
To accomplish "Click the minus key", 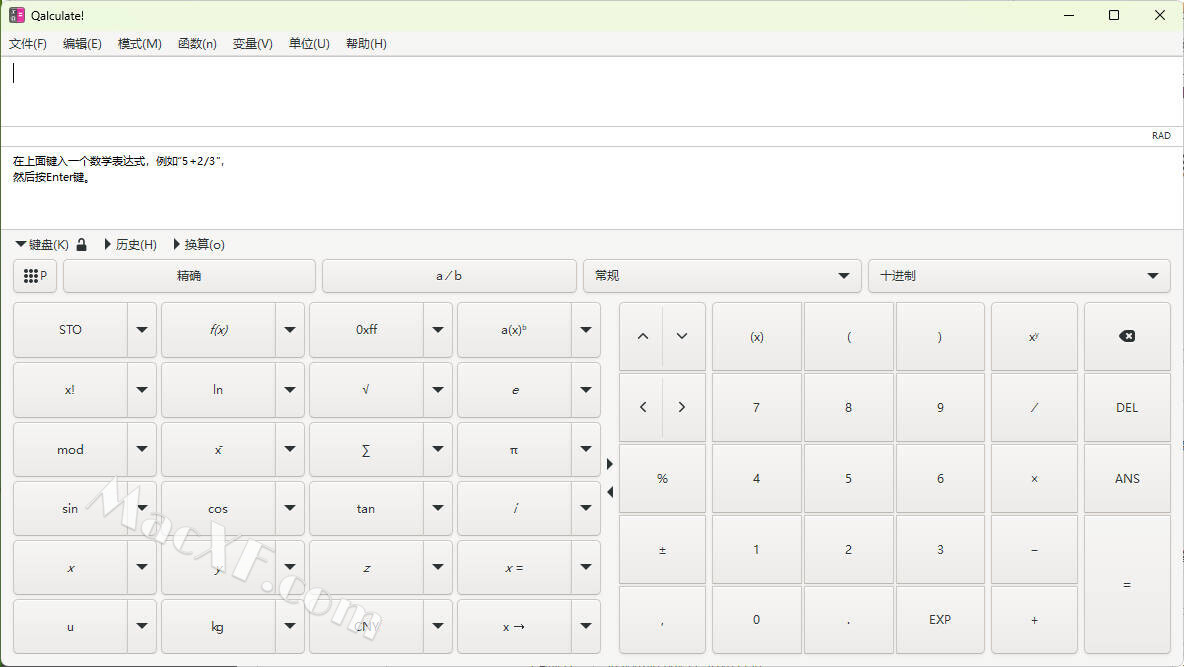I will click(1034, 549).
